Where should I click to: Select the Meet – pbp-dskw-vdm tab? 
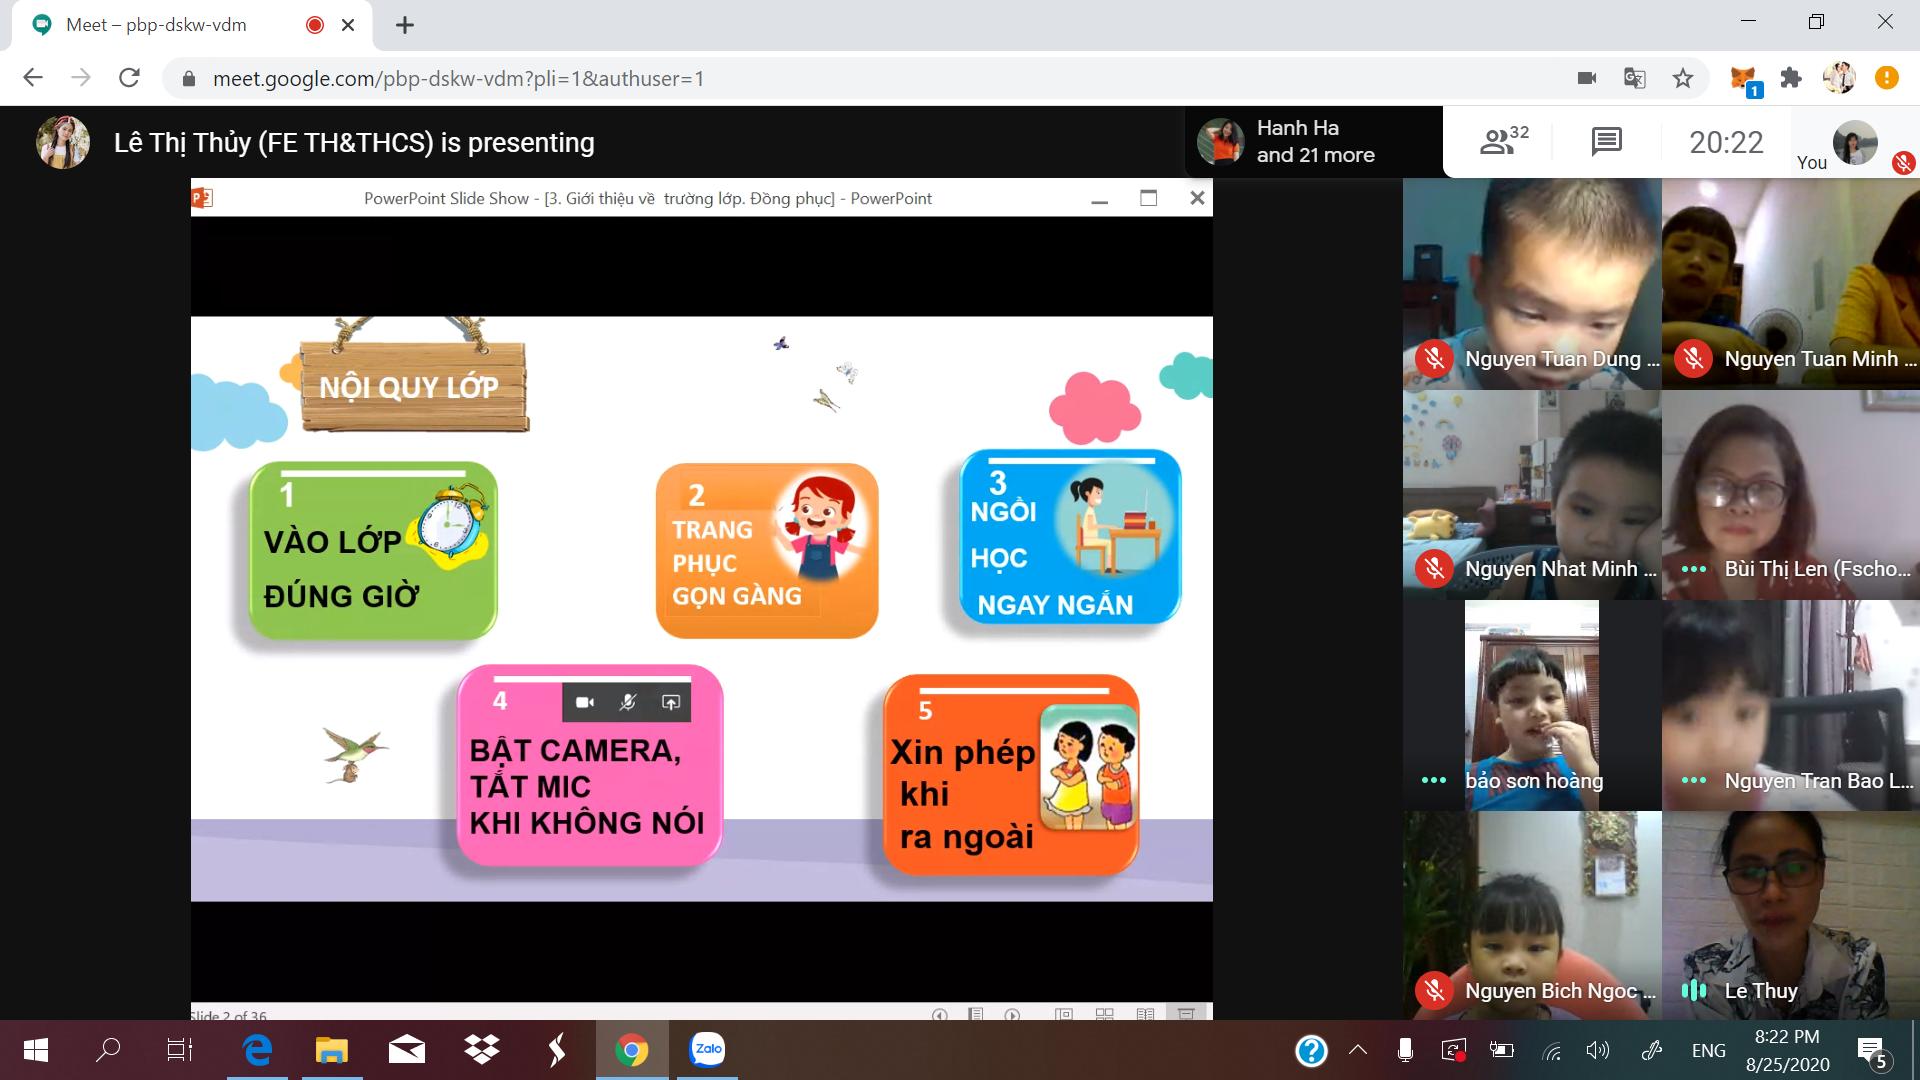tap(190, 25)
